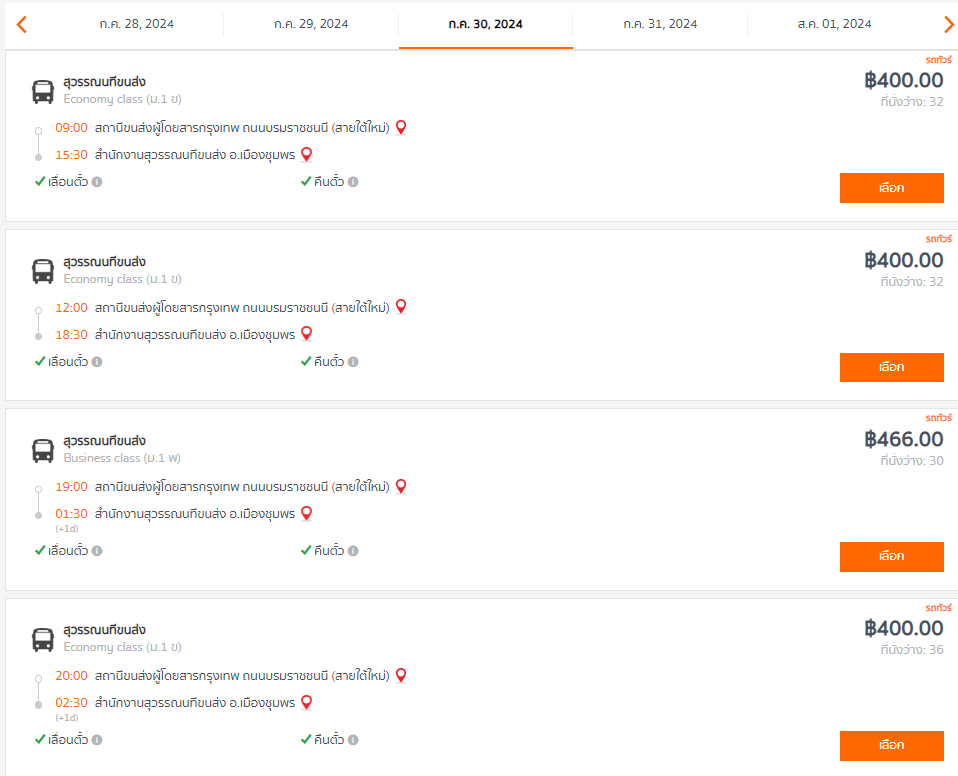Screen dimensions: 958x776
Task: Open map pin for 02:30 arrival office
Action: coord(307,703)
